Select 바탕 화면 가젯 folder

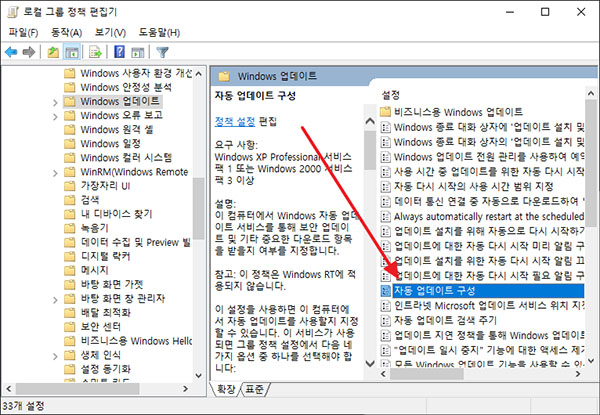pos(112,284)
